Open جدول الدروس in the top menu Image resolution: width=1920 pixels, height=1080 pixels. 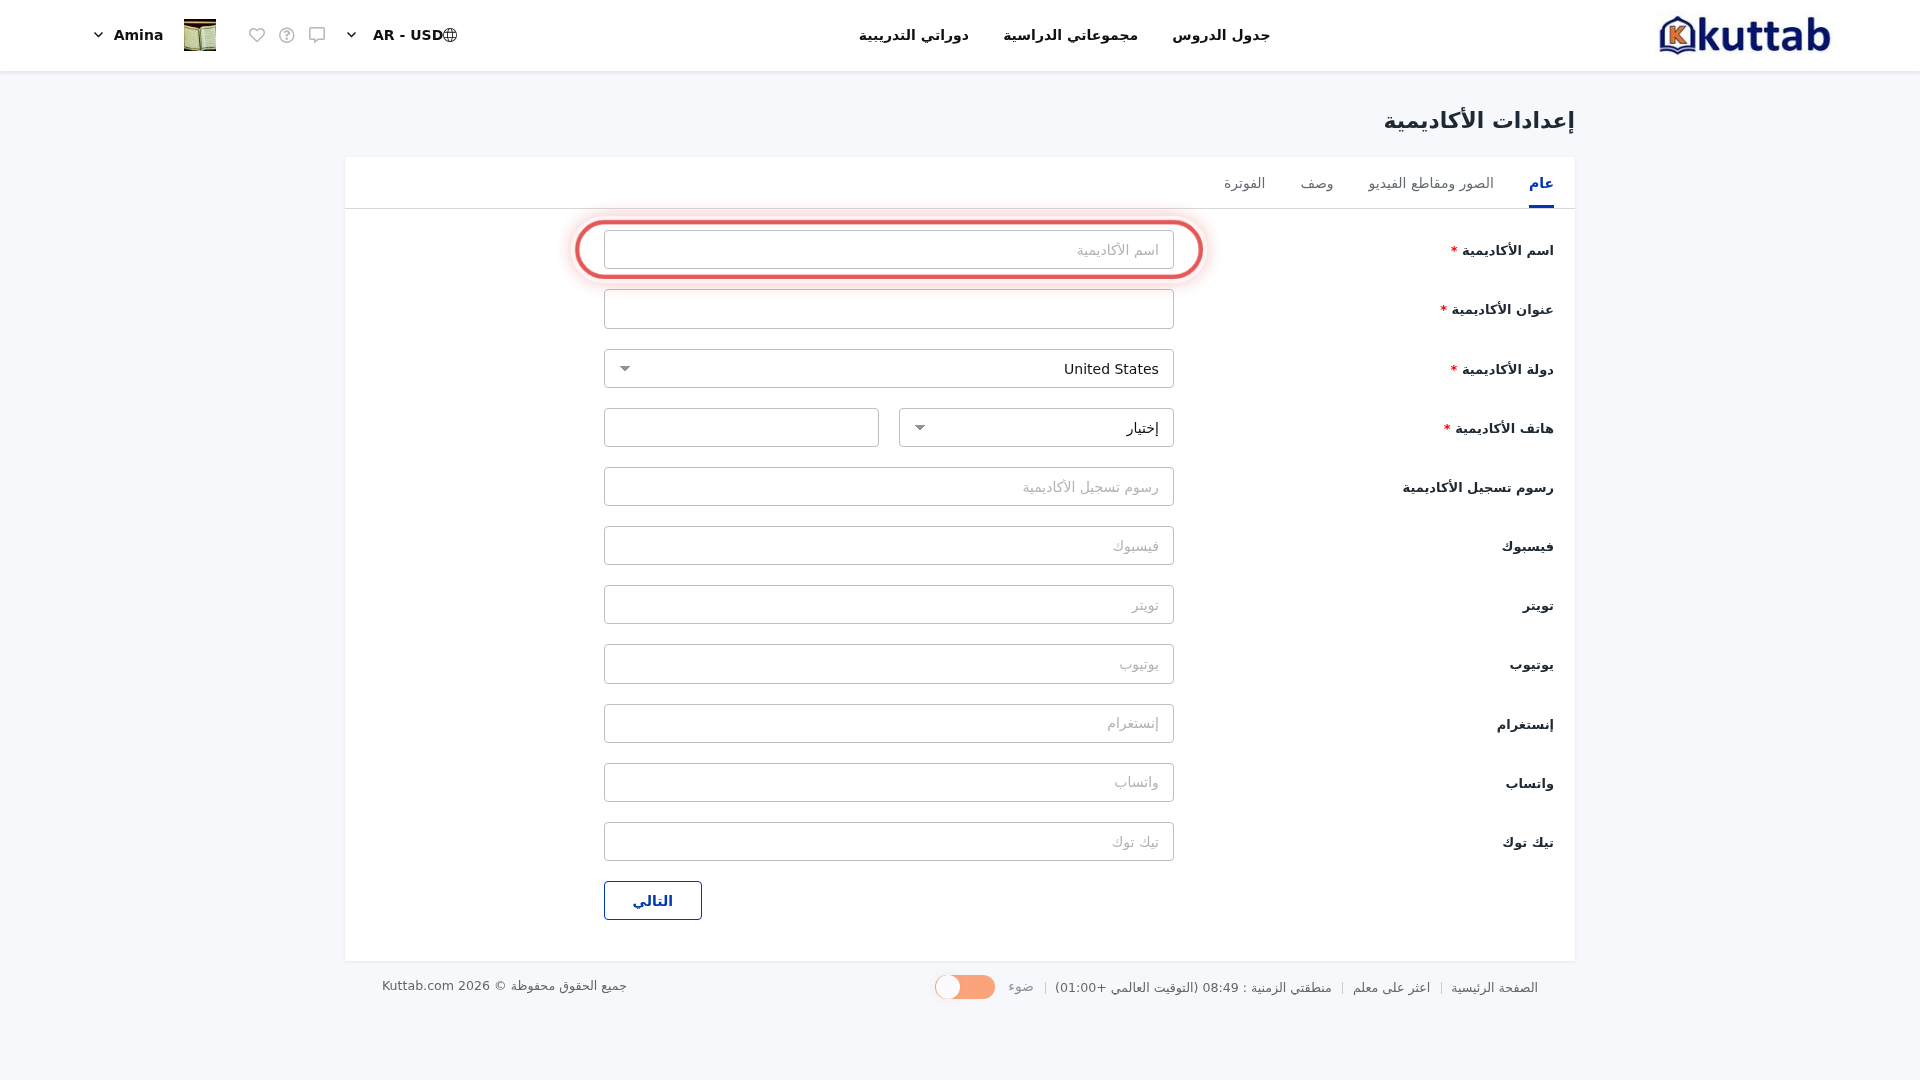coord(1221,35)
